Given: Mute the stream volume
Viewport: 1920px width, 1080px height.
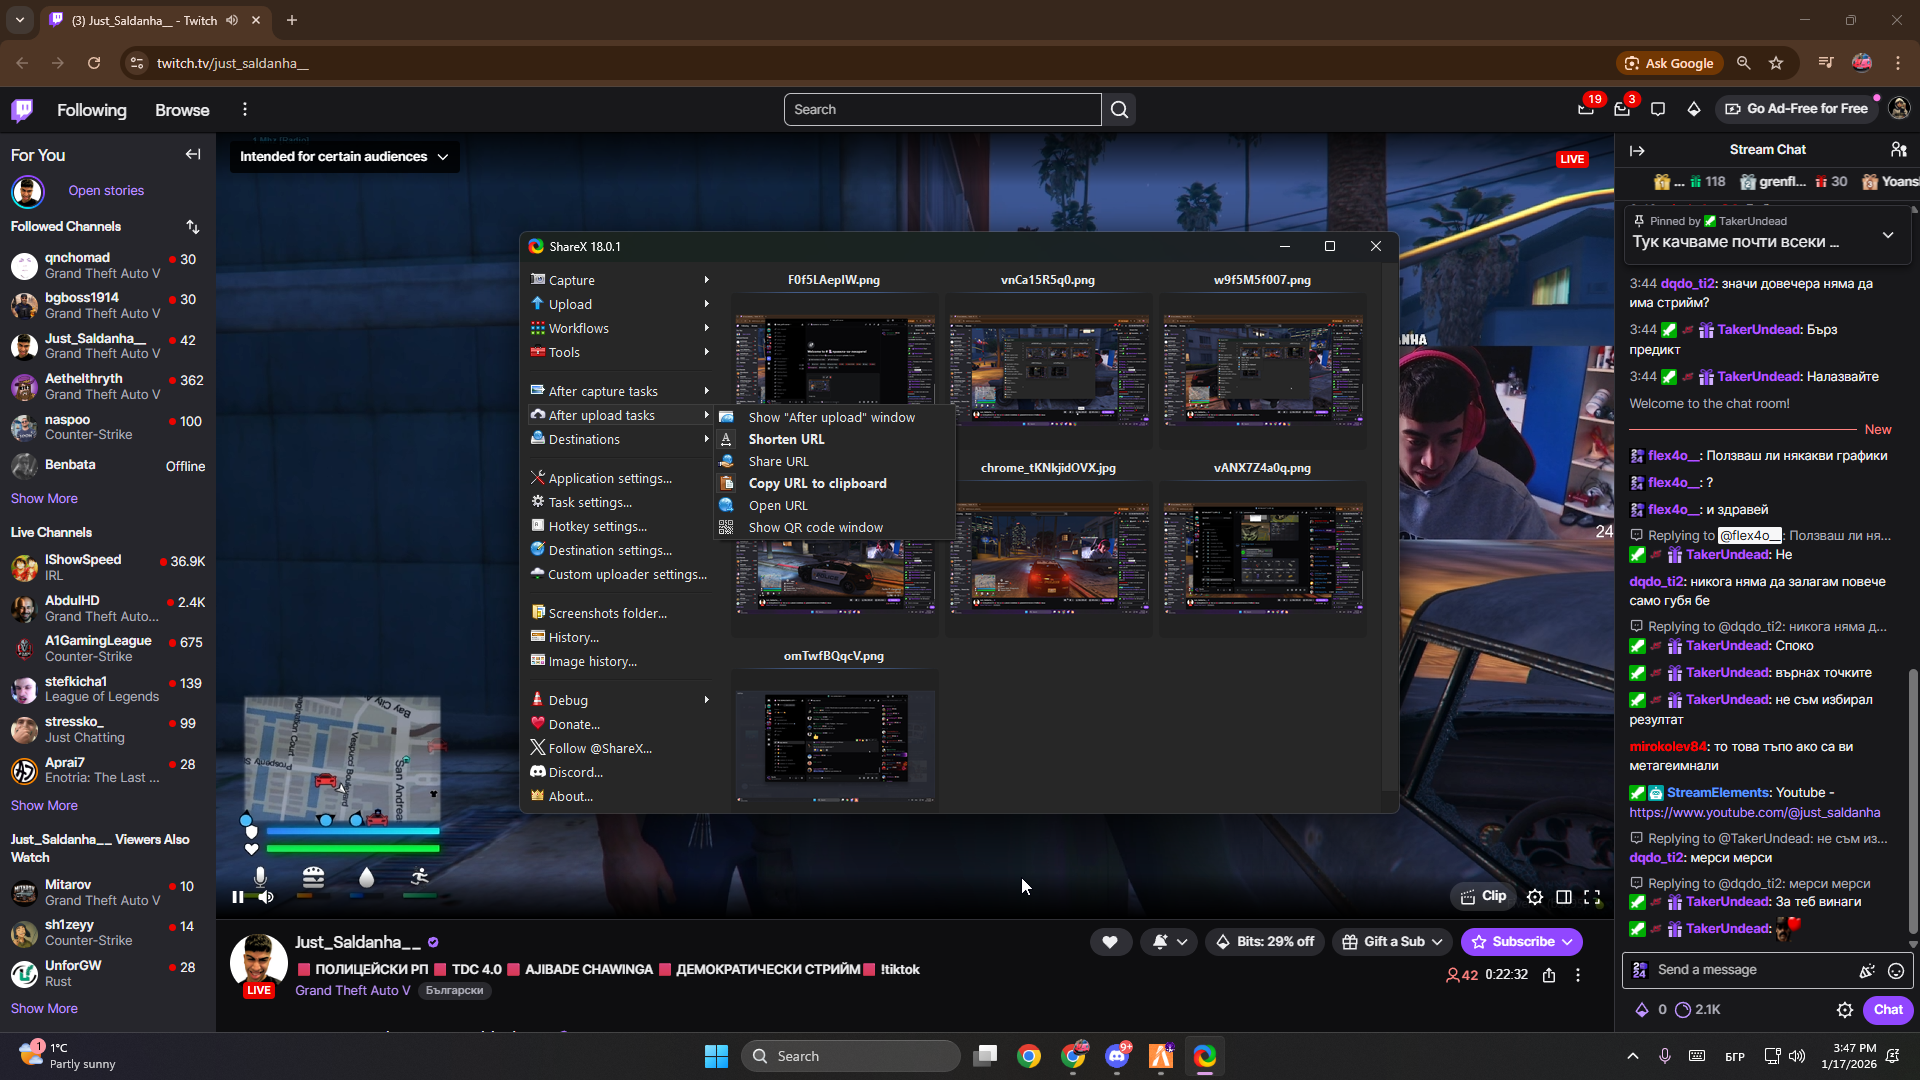Looking at the screenshot, I should [x=266, y=897].
